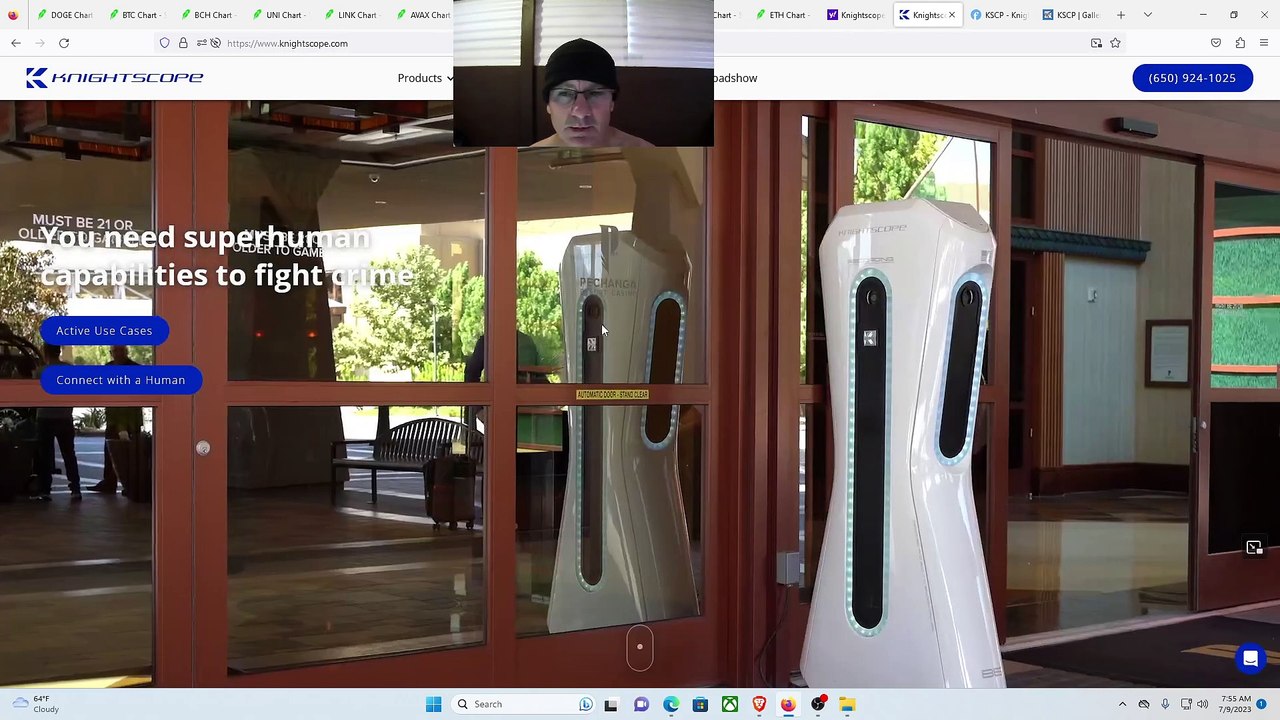Image resolution: width=1280 pixels, height=720 pixels.
Task: Switch to the BTC Chart tab
Action: (x=137, y=15)
